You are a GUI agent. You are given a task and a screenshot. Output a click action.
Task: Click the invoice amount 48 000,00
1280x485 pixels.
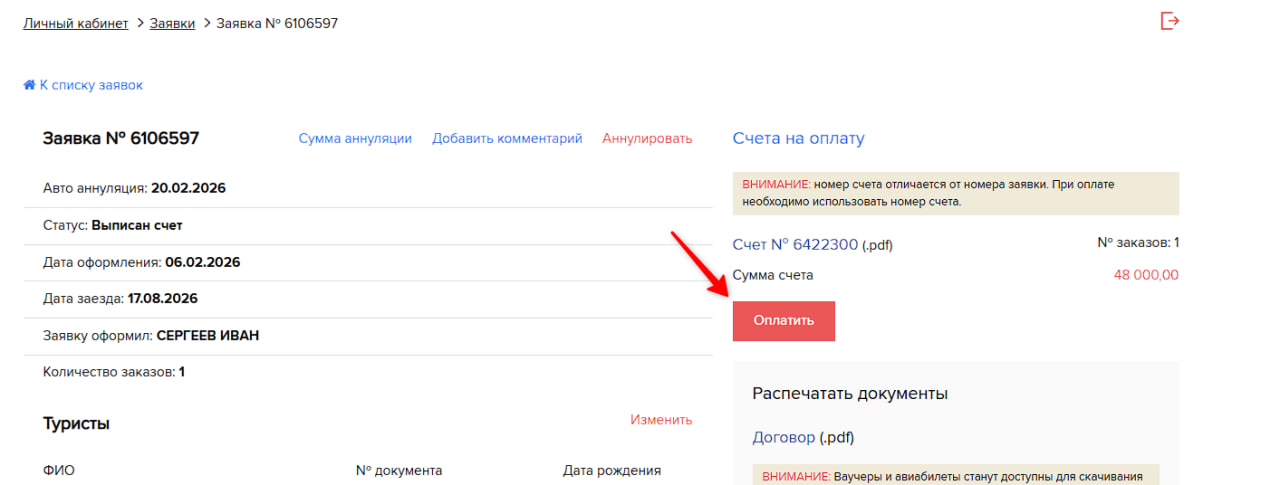tap(1146, 276)
